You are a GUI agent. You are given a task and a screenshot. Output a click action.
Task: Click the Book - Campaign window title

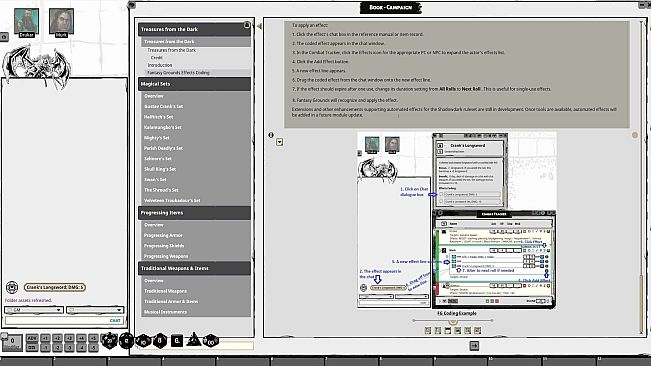[x=390, y=7]
